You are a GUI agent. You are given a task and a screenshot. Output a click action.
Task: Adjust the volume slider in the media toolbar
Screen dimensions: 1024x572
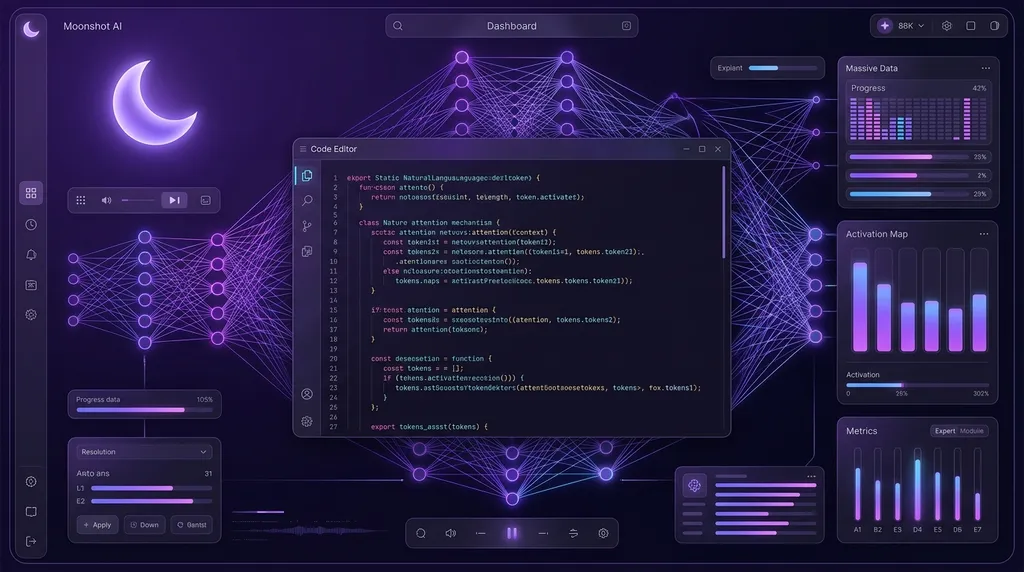coord(137,200)
